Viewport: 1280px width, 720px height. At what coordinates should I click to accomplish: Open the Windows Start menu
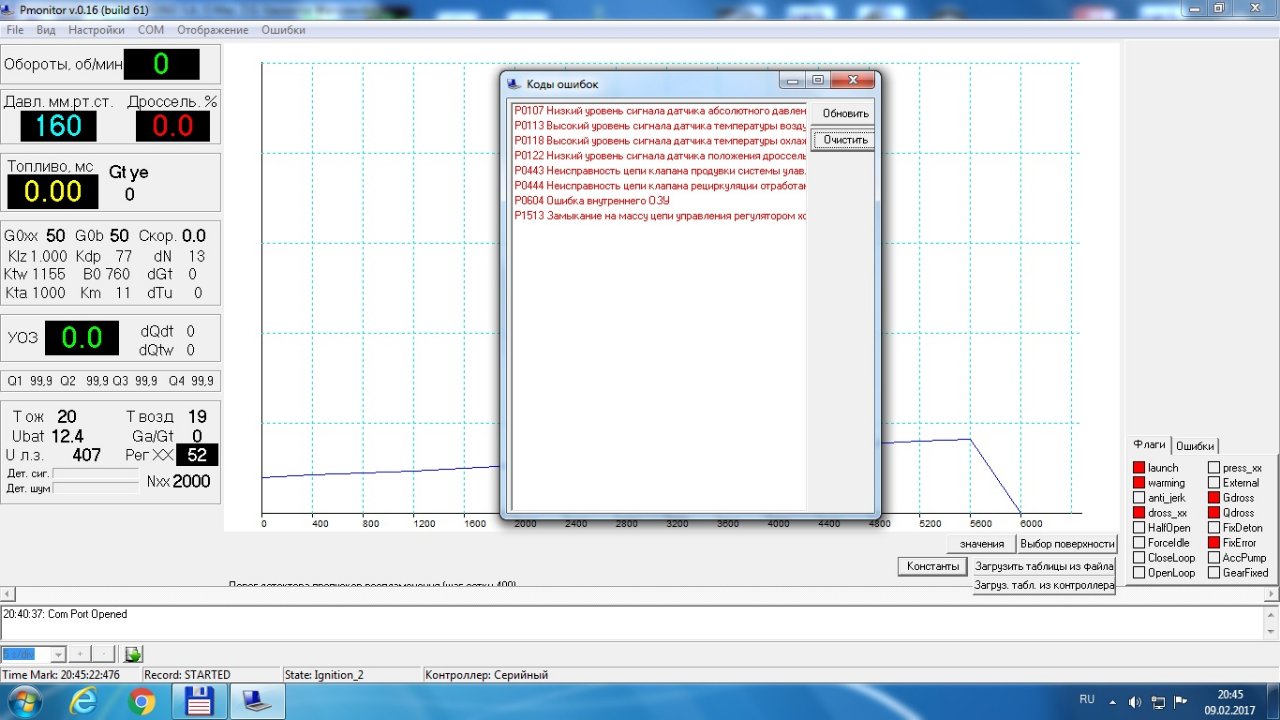[x=24, y=702]
